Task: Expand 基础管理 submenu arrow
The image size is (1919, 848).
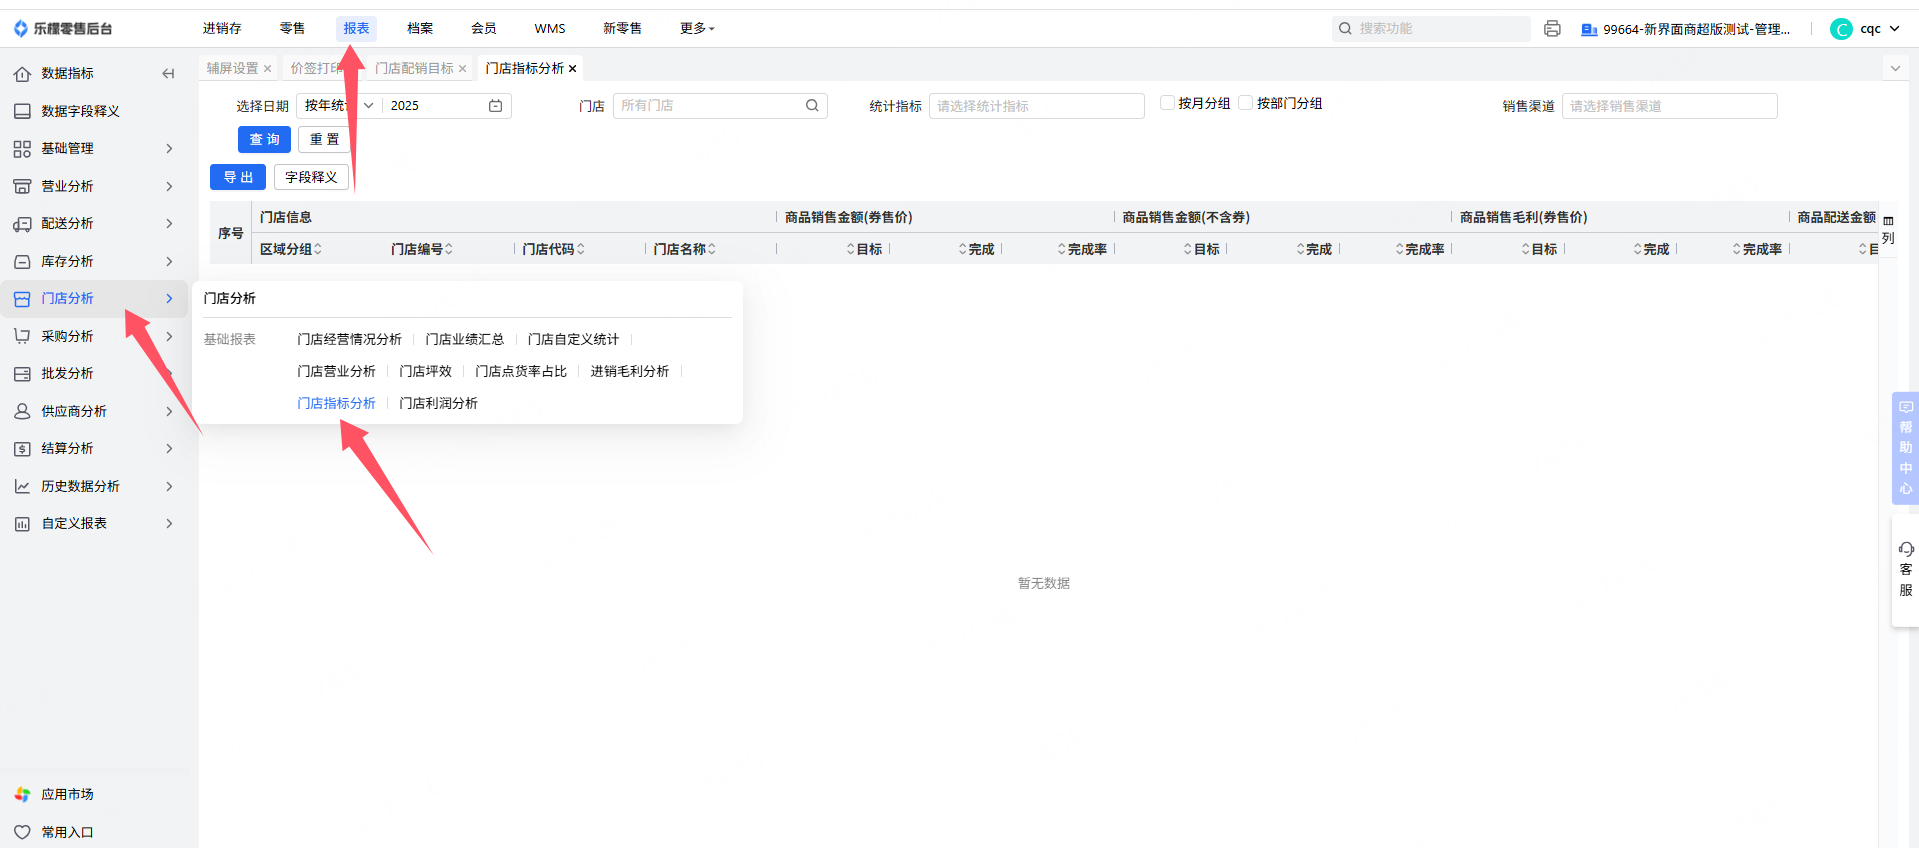Action: 169,149
